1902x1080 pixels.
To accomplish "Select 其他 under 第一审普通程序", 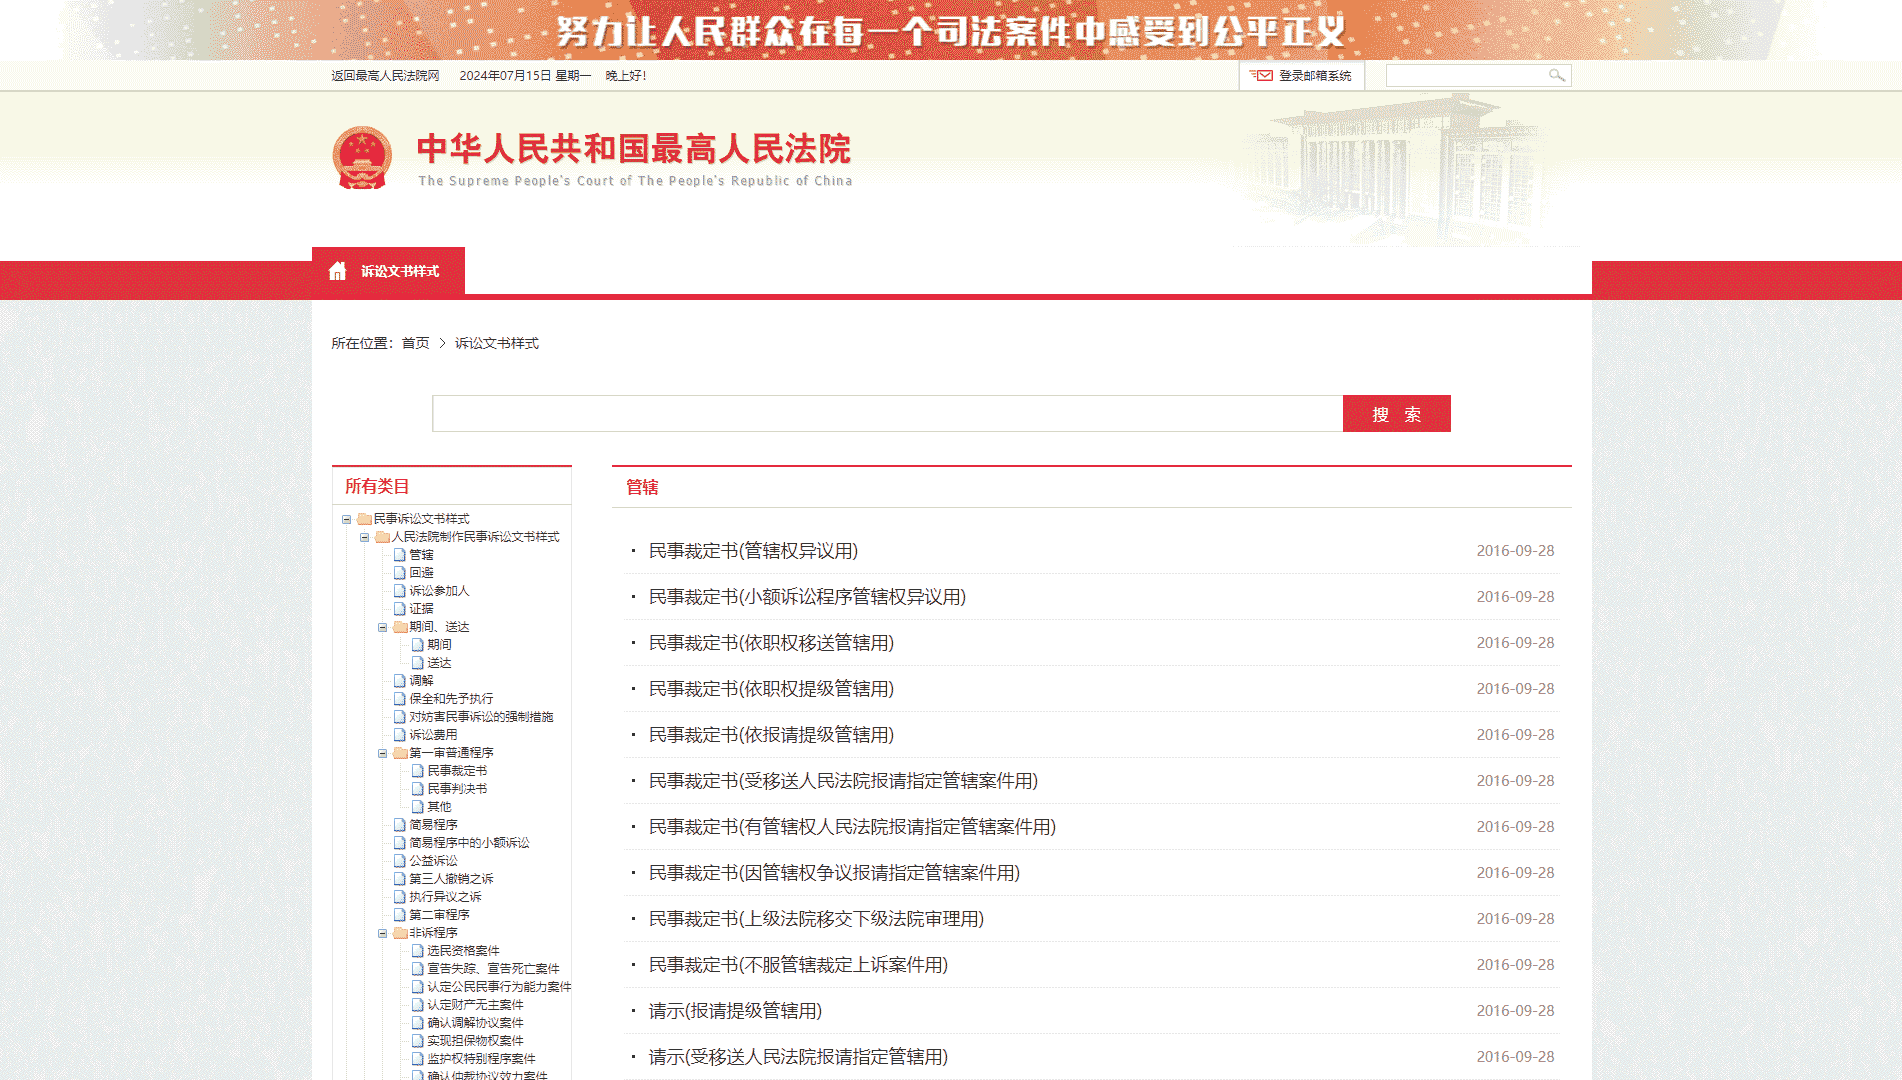I will point(439,807).
